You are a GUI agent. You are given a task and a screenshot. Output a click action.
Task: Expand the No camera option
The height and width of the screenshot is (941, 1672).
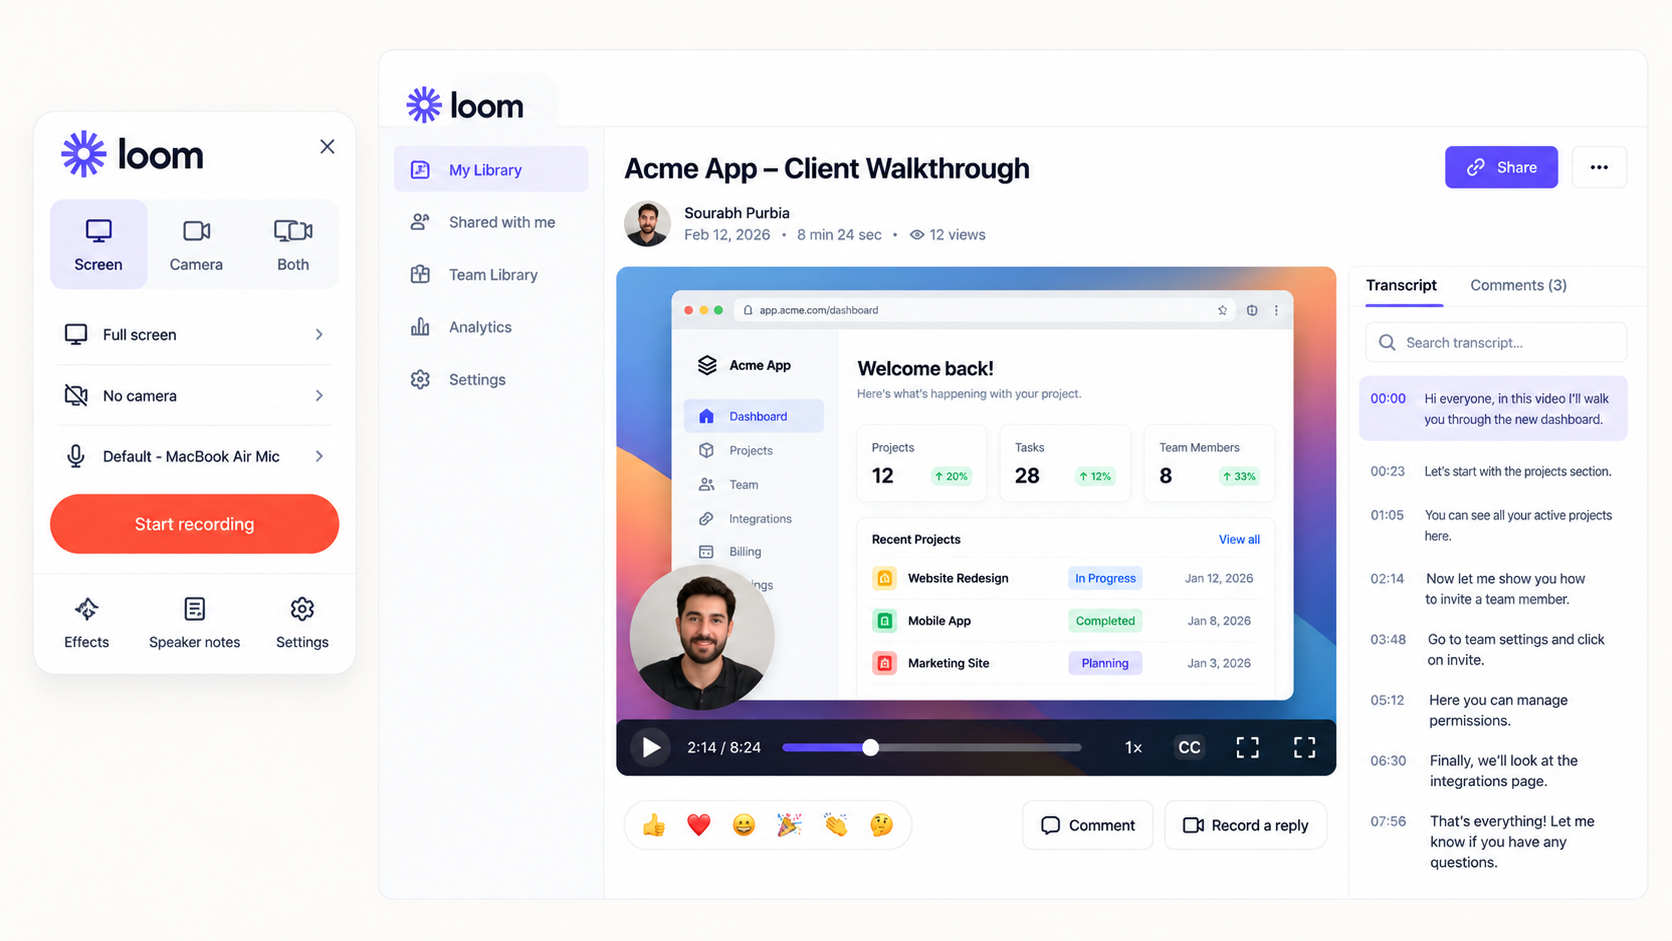point(194,396)
